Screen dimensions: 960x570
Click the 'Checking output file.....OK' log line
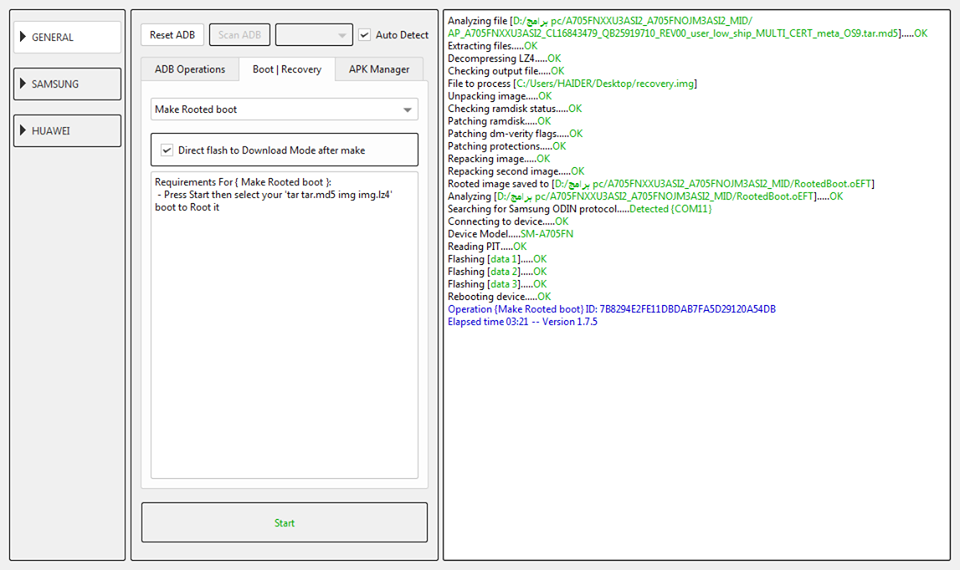pos(506,71)
